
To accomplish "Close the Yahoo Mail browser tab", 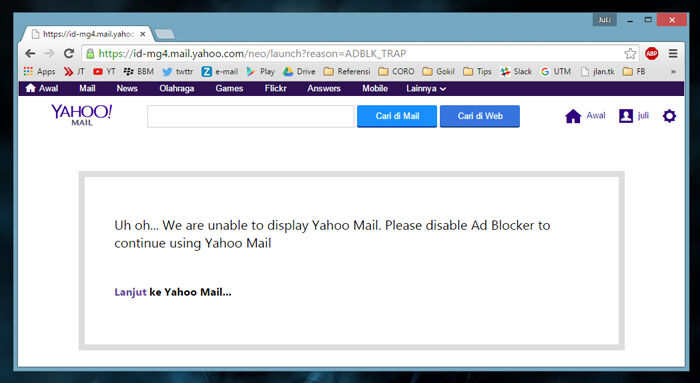I will (142, 34).
